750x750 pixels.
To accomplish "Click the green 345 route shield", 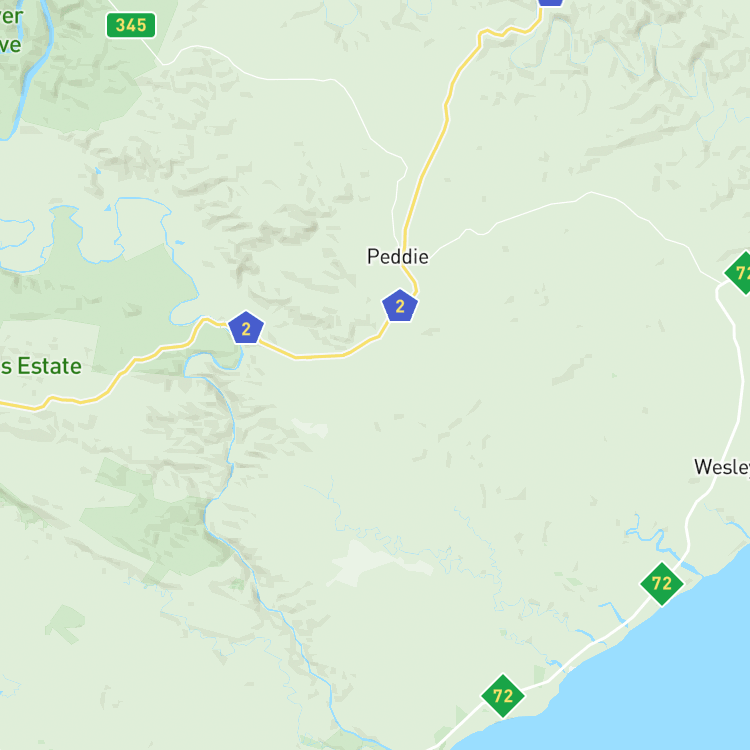I will pyautogui.click(x=131, y=25).
